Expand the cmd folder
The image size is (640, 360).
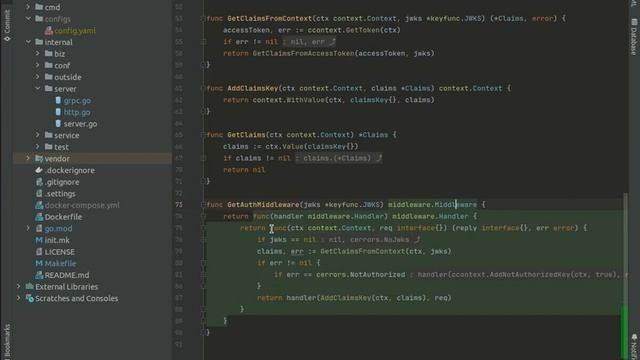click(28, 7)
